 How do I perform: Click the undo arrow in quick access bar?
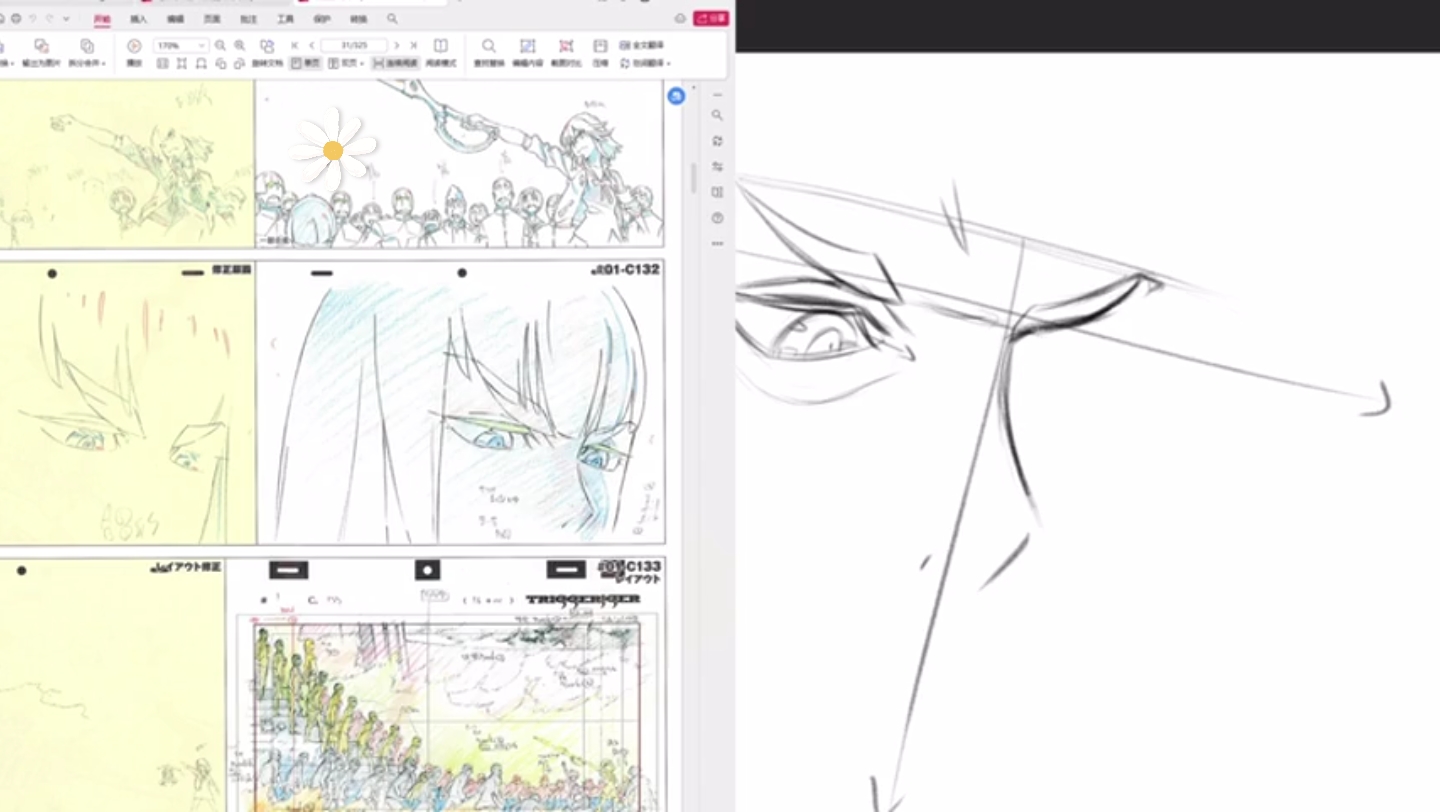coord(33,19)
